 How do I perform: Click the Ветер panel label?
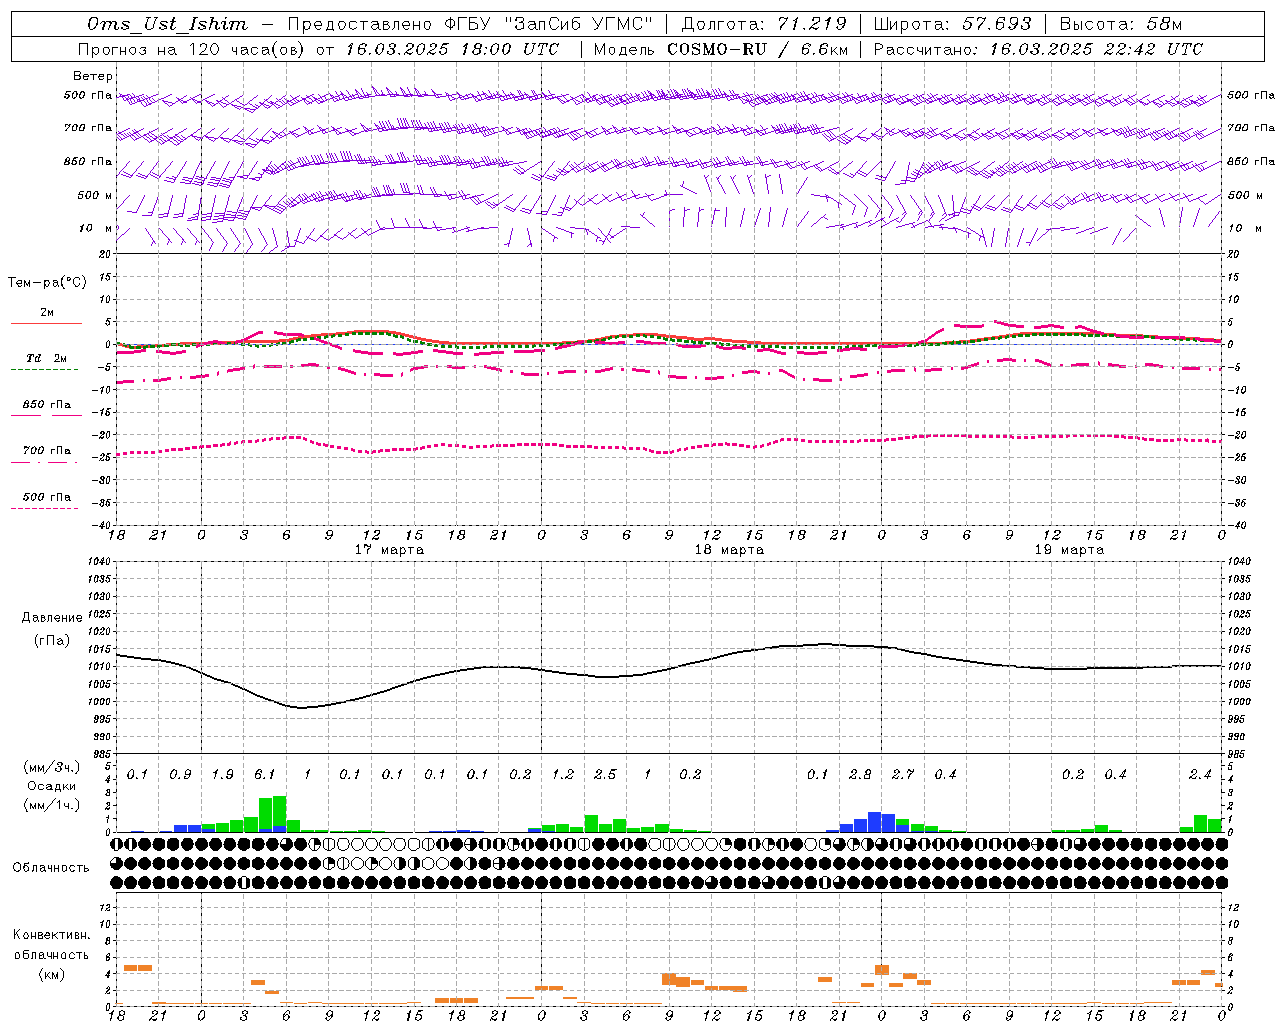tap(92, 76)
